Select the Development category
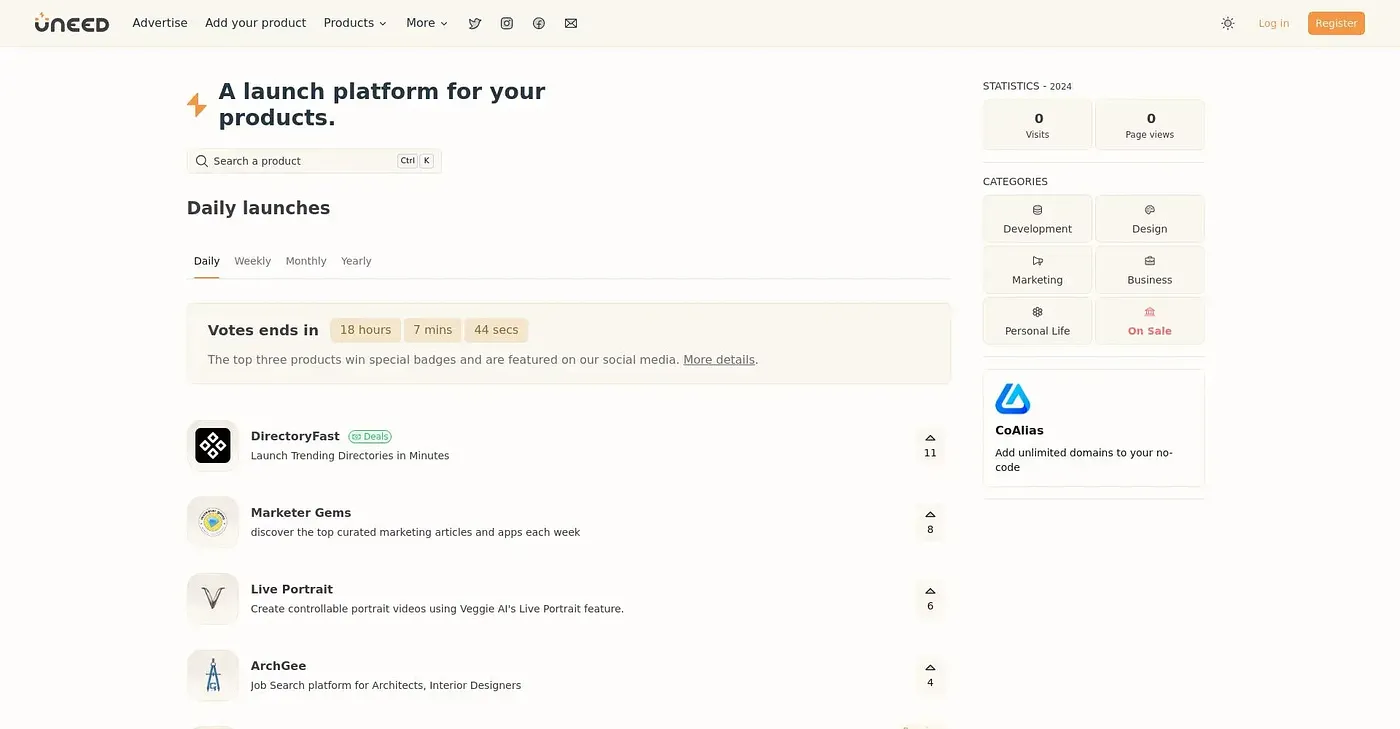Screen dimensions: 1400x729 tap(1037, 219)
